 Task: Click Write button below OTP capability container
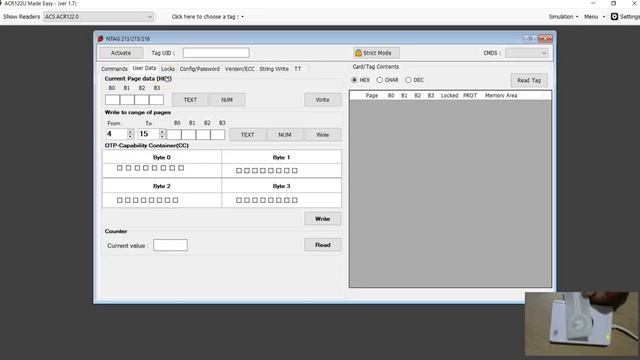[x=322, y=219]
